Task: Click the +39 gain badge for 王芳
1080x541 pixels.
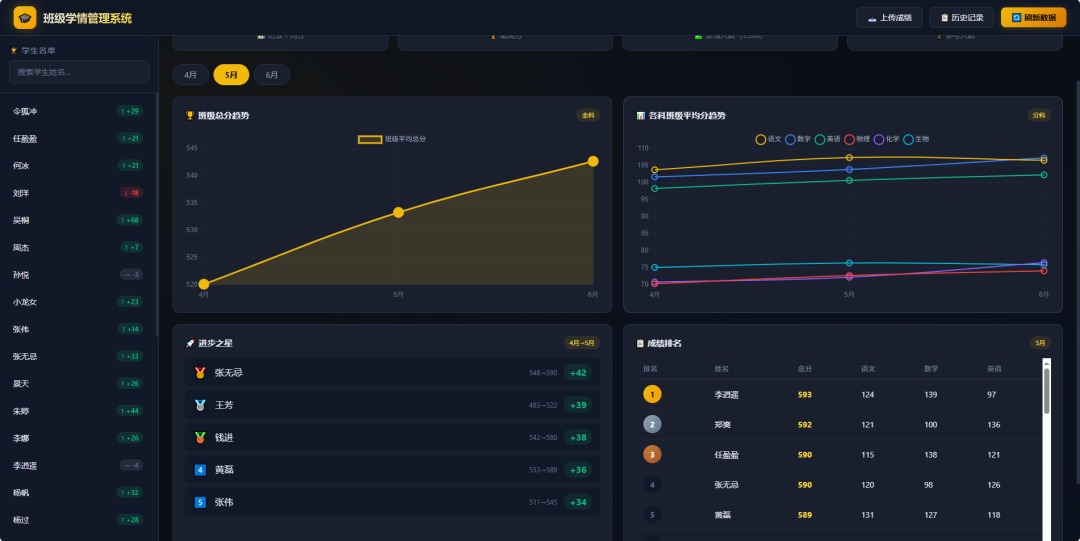Action: click(x=578, y=405)
